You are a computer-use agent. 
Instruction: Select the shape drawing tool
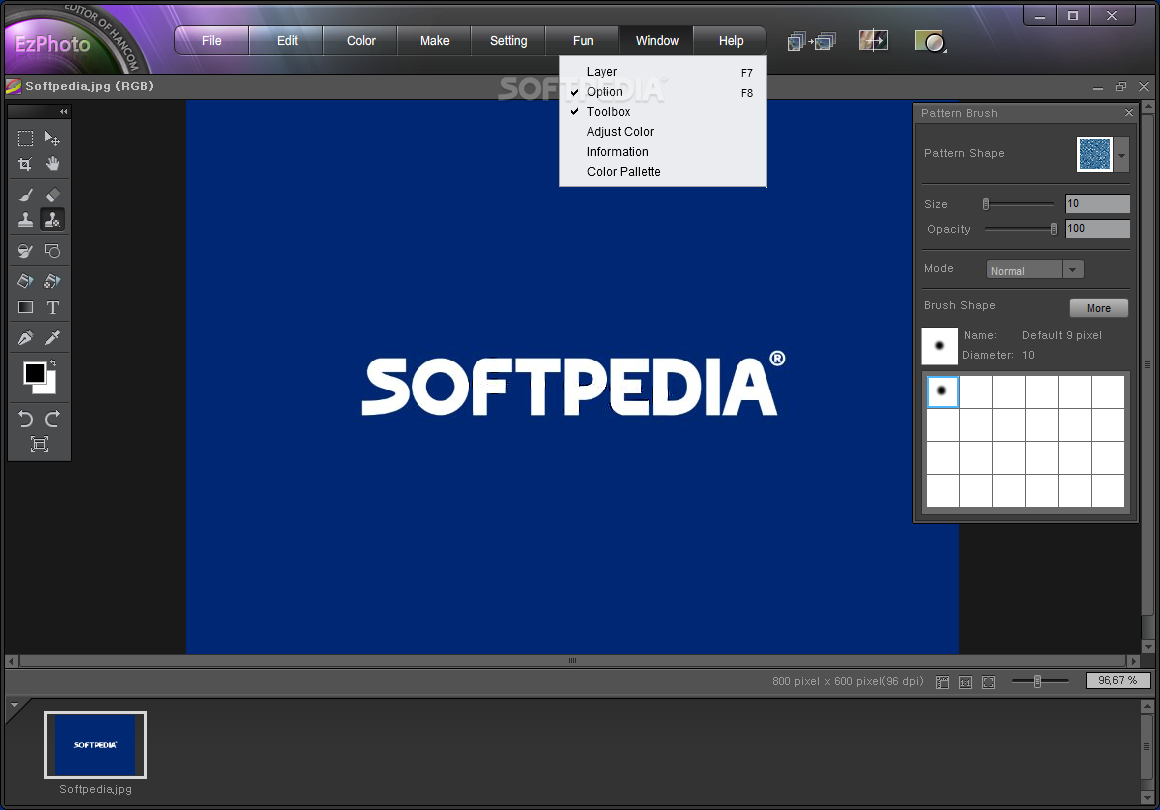click(52, 251)
